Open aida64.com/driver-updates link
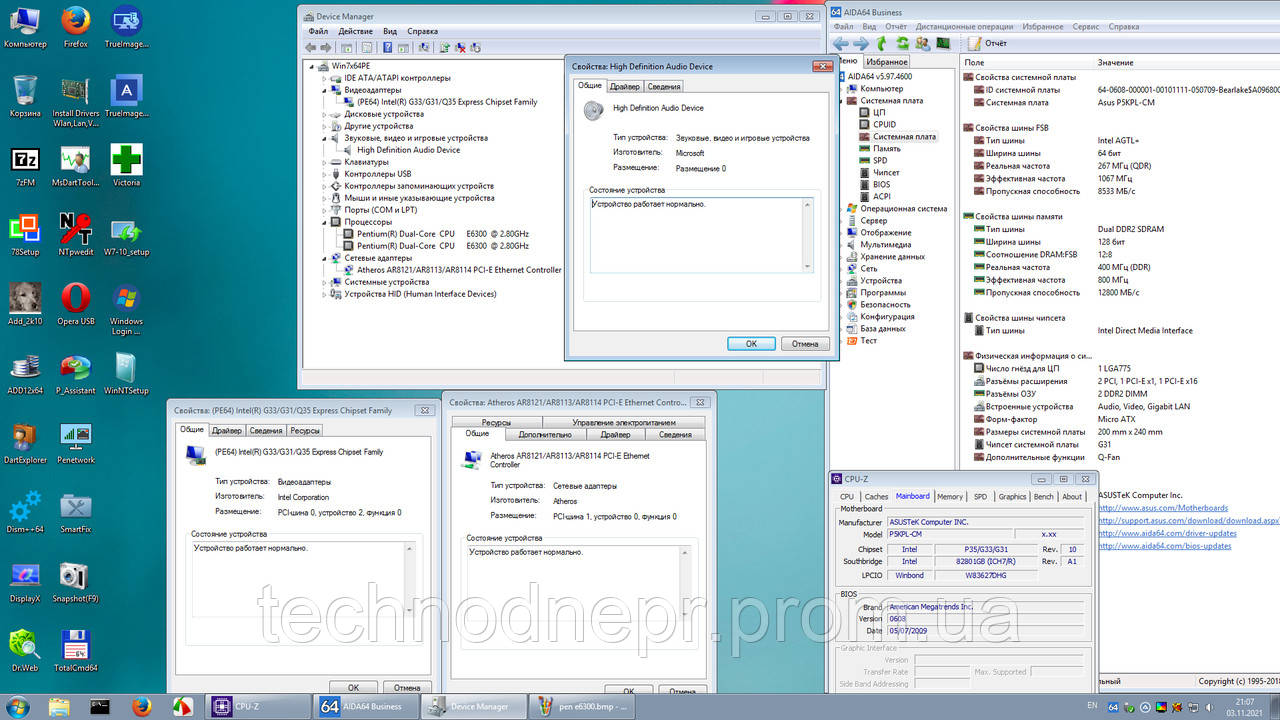The height and width of the screenshot is (720, 1280). pyautogui.click(x=1167, y=533)
